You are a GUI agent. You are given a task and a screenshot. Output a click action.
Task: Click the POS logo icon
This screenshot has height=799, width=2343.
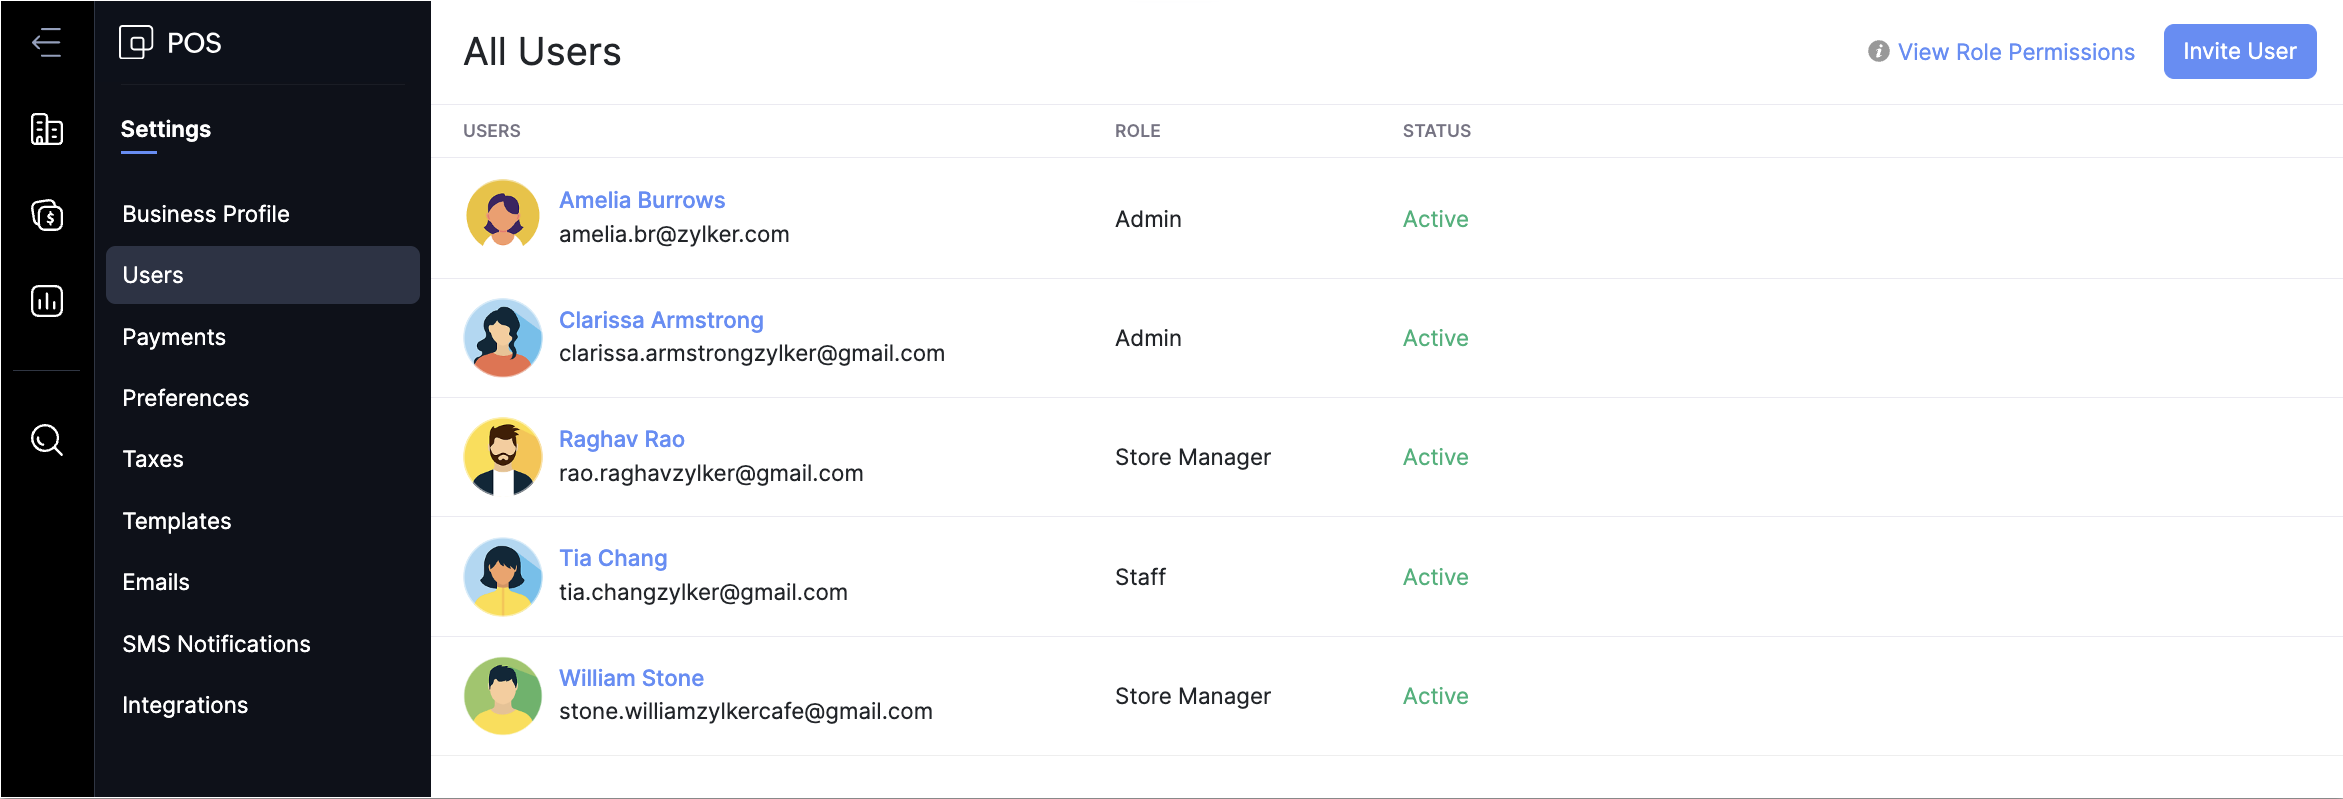click(136, 42)
